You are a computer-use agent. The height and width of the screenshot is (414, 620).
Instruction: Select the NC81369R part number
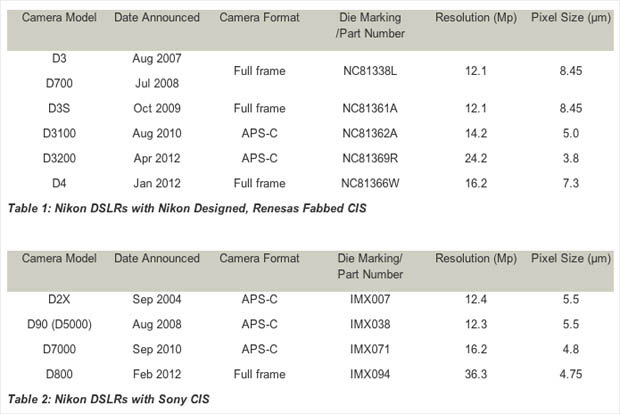click(370, 158)
